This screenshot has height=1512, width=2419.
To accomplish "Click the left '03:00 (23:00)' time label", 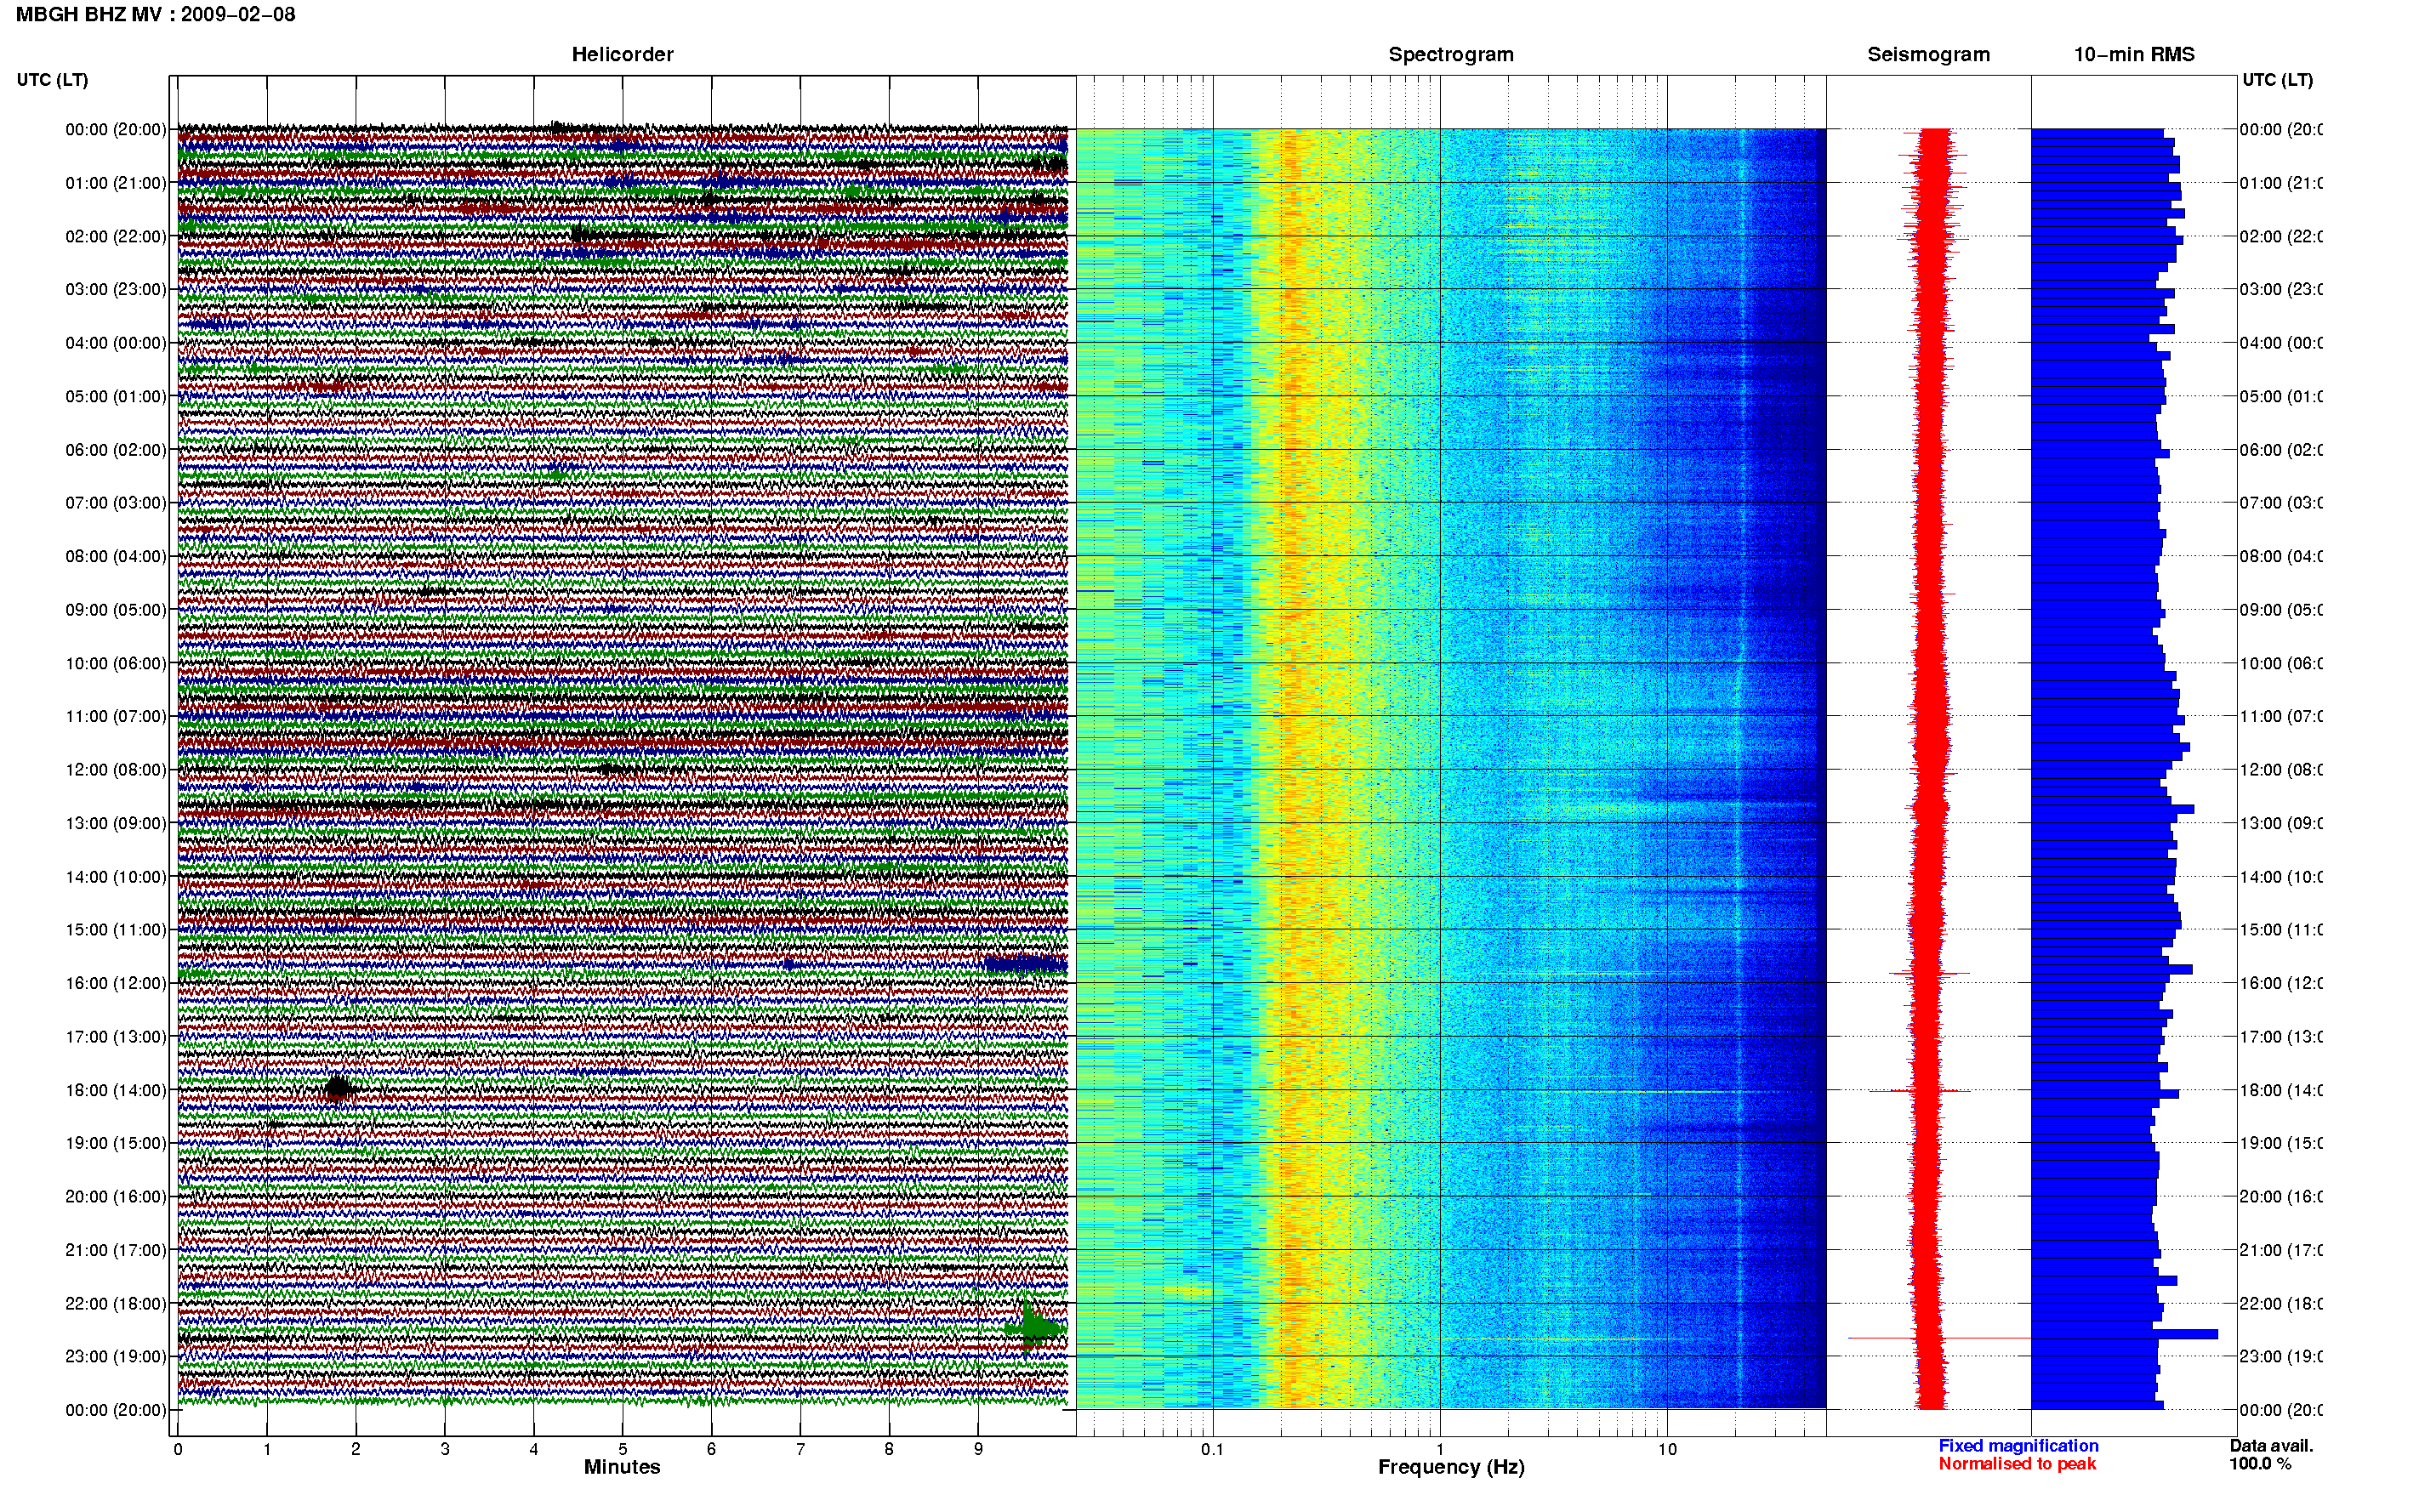I will click(116, 289).
